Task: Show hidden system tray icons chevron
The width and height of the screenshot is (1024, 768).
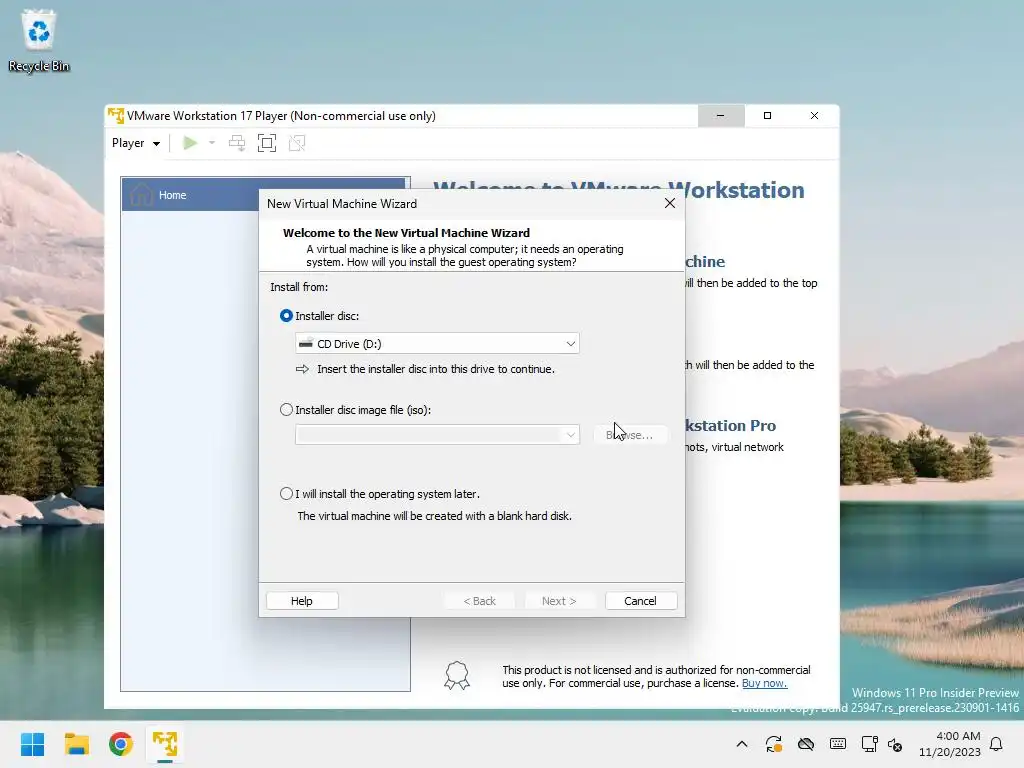Action: [742, 744]
